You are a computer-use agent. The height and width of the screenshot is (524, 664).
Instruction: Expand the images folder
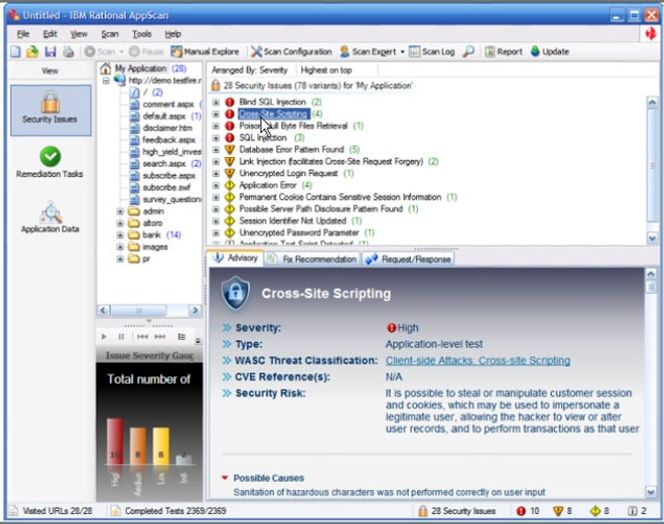click(x=120, y=247)
